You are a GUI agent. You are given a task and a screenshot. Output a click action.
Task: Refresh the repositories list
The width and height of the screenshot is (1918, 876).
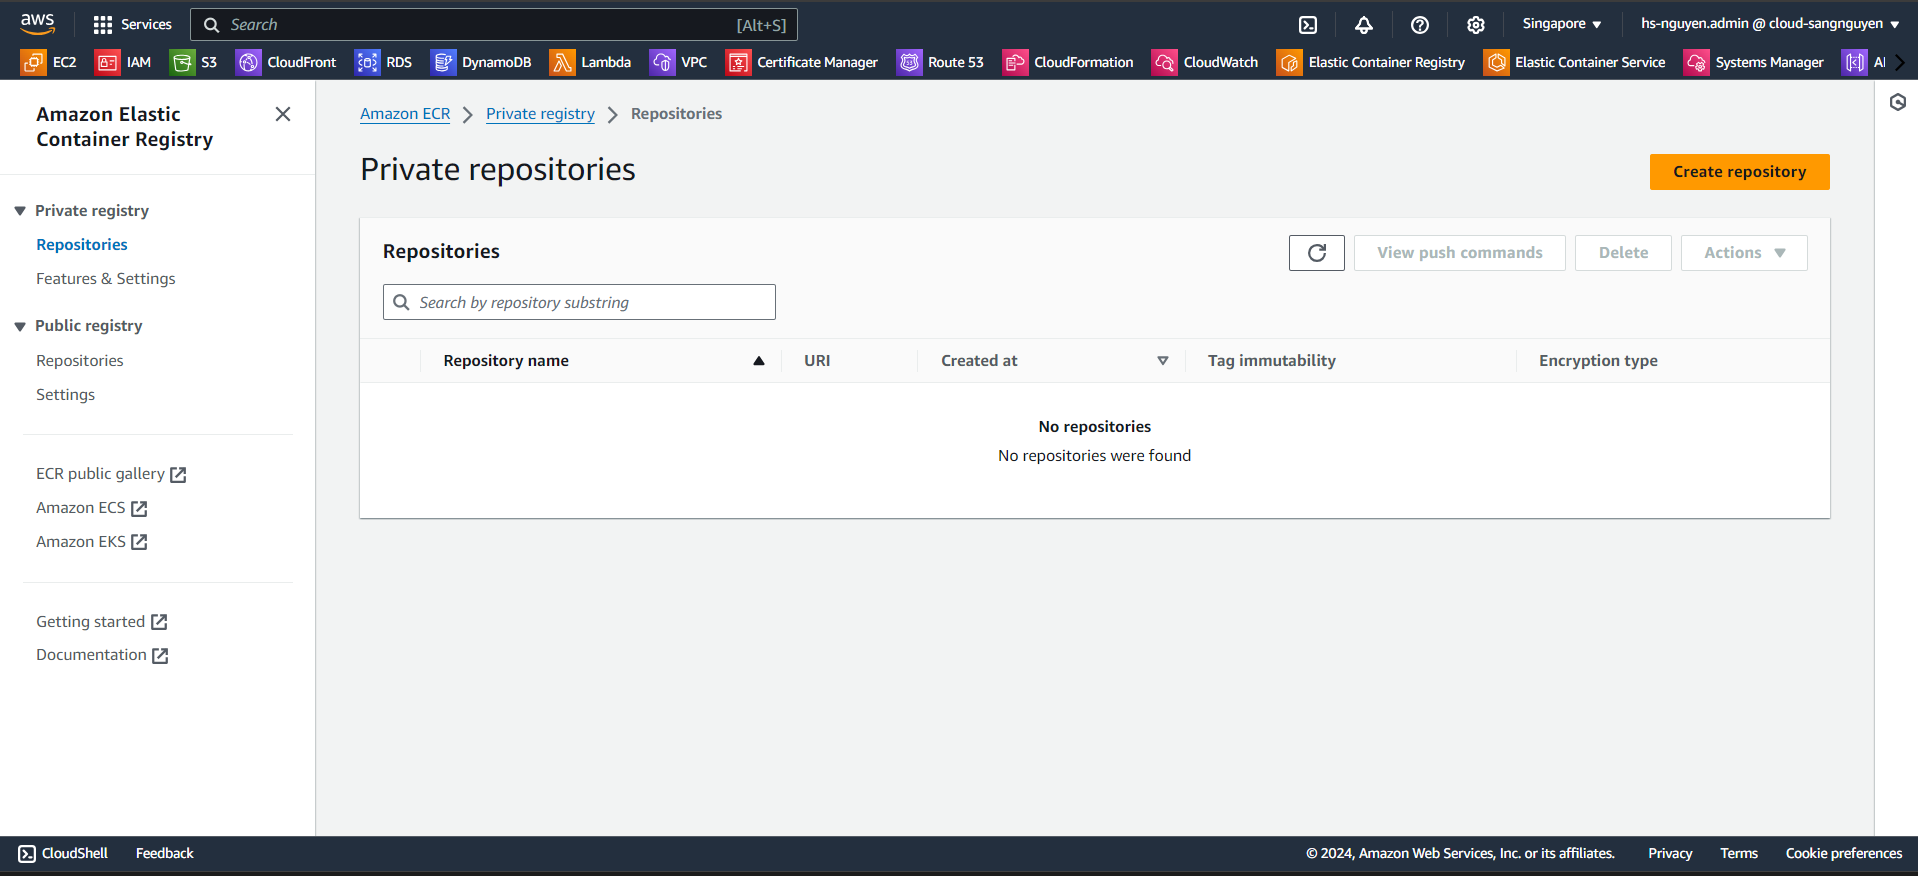1316,253
